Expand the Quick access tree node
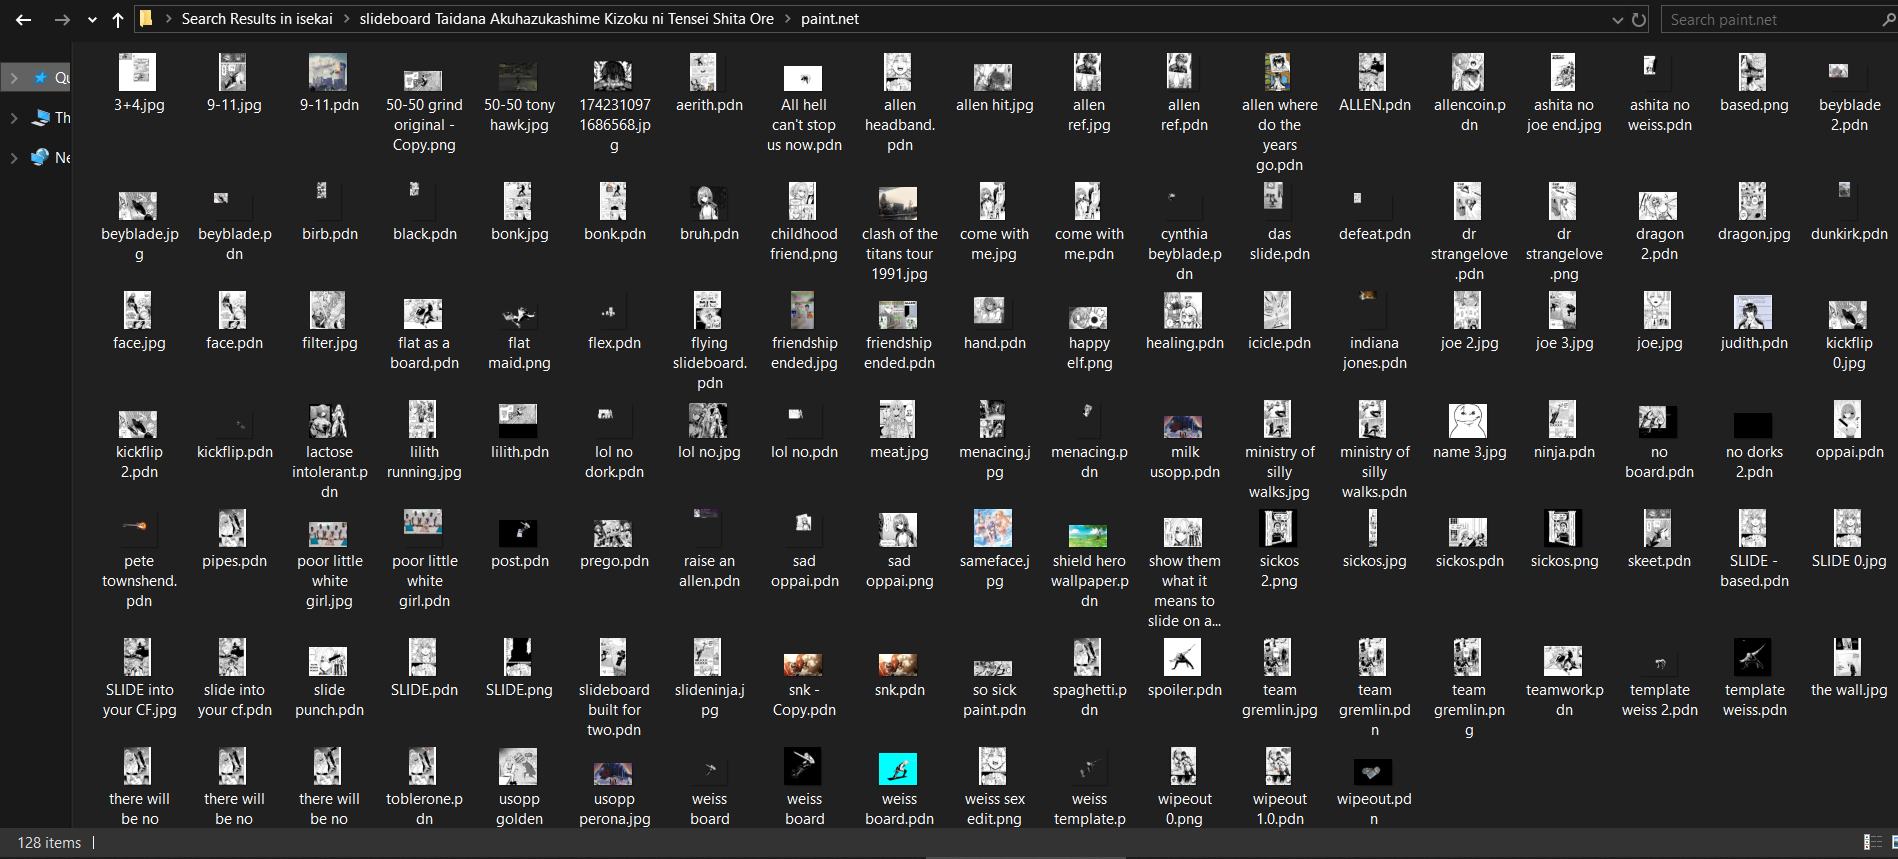Viewport: 1898px width, 859px height. 13,78
